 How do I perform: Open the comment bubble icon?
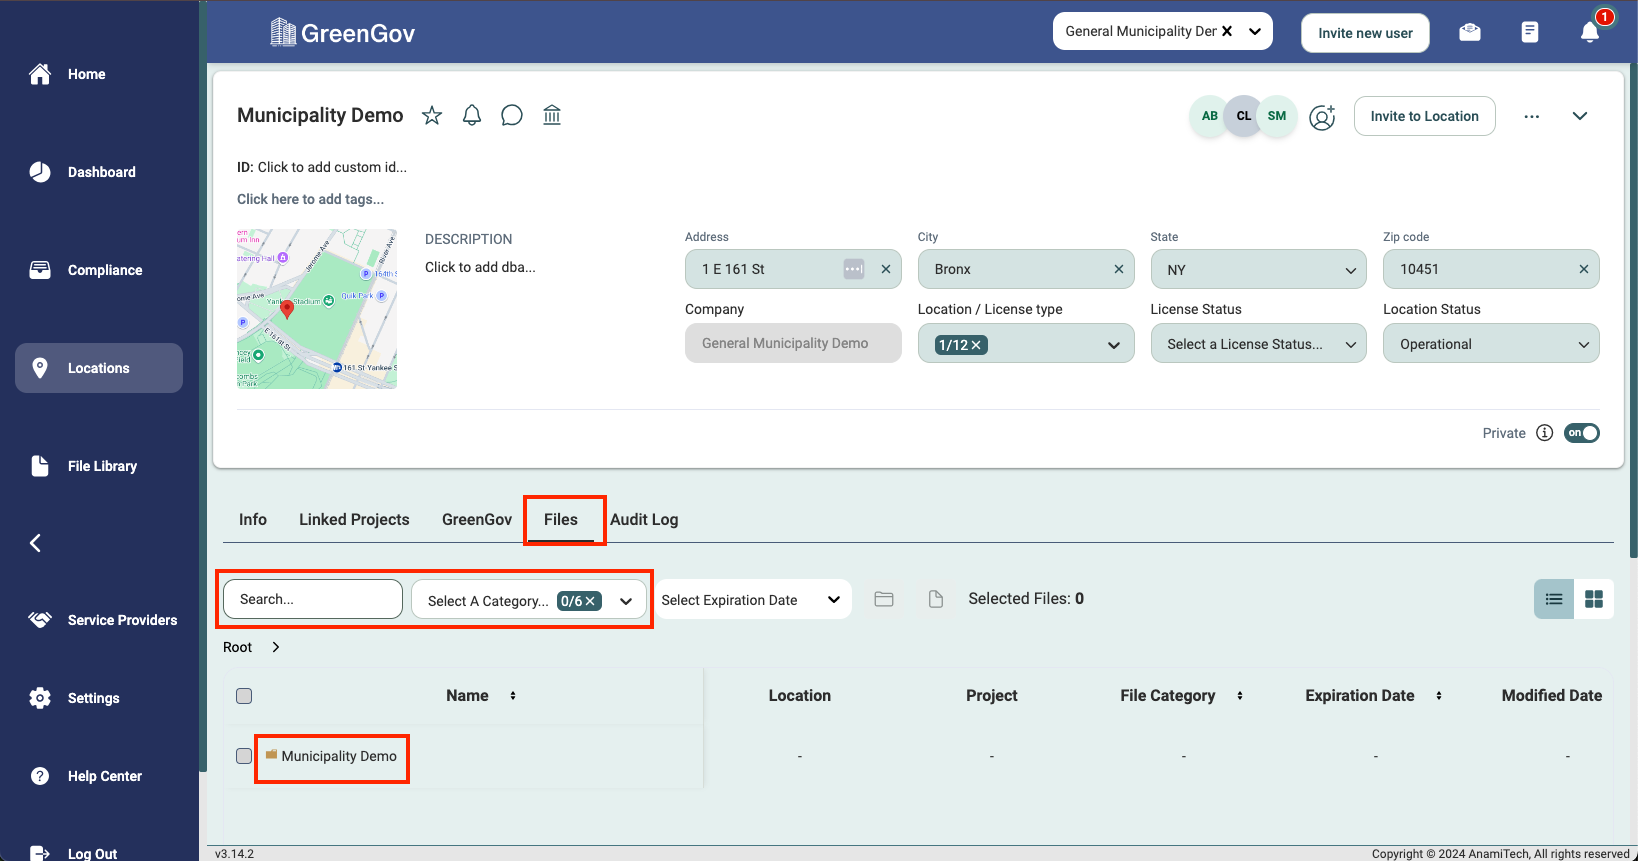(512, 116)
